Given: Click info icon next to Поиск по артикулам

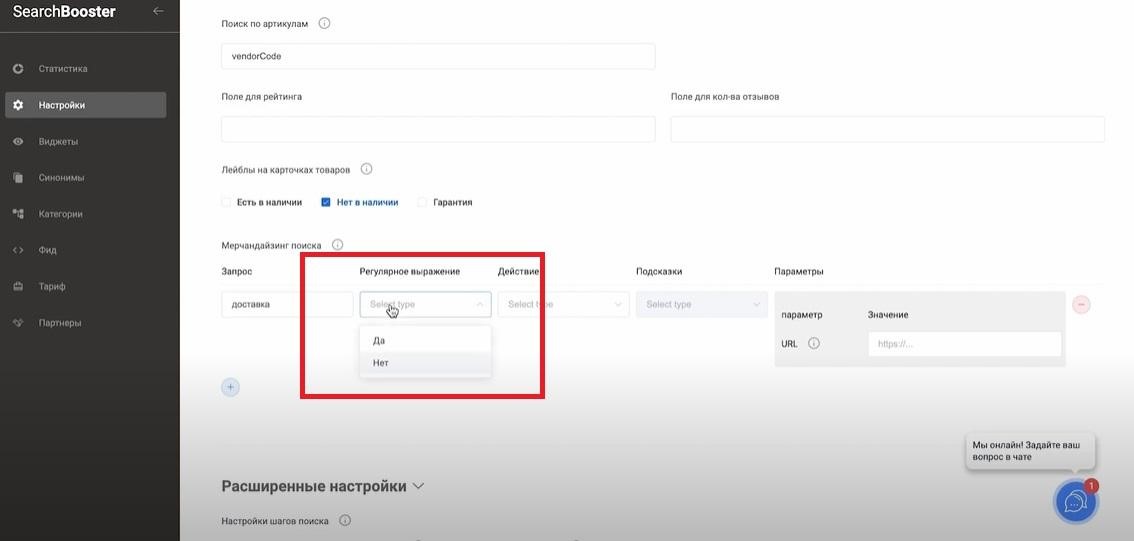Looking at the screenshot, I should (324, 23).
